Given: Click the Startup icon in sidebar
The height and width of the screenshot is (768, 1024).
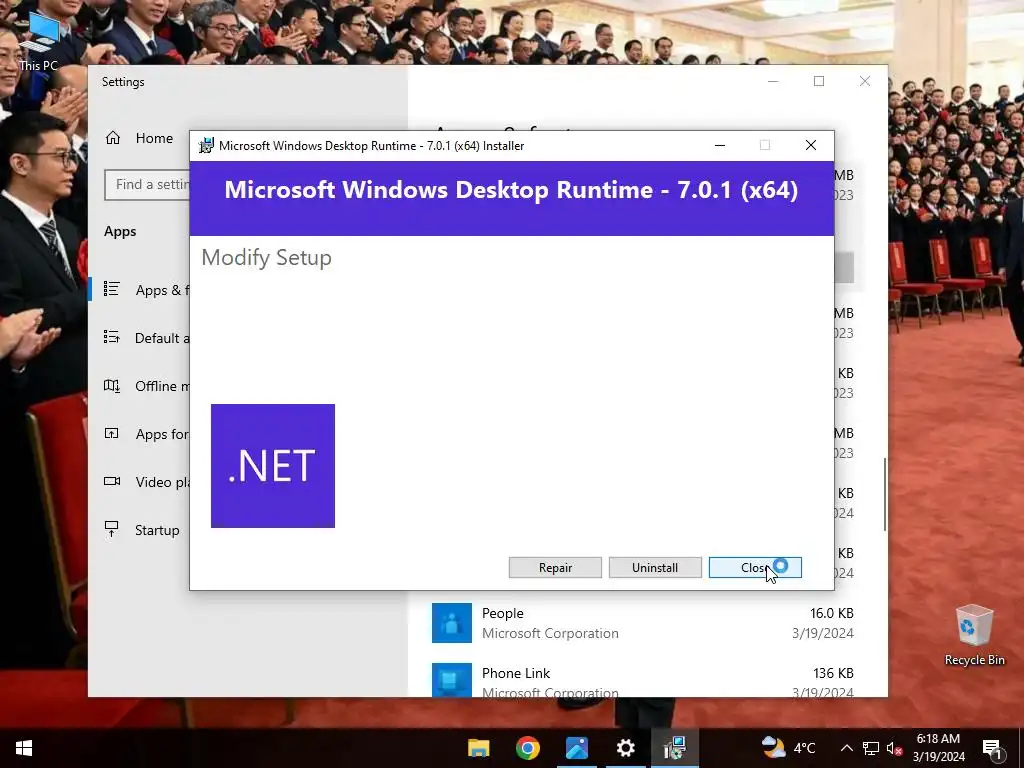Looking at the screenshot, I should click(x=112, y=529).
